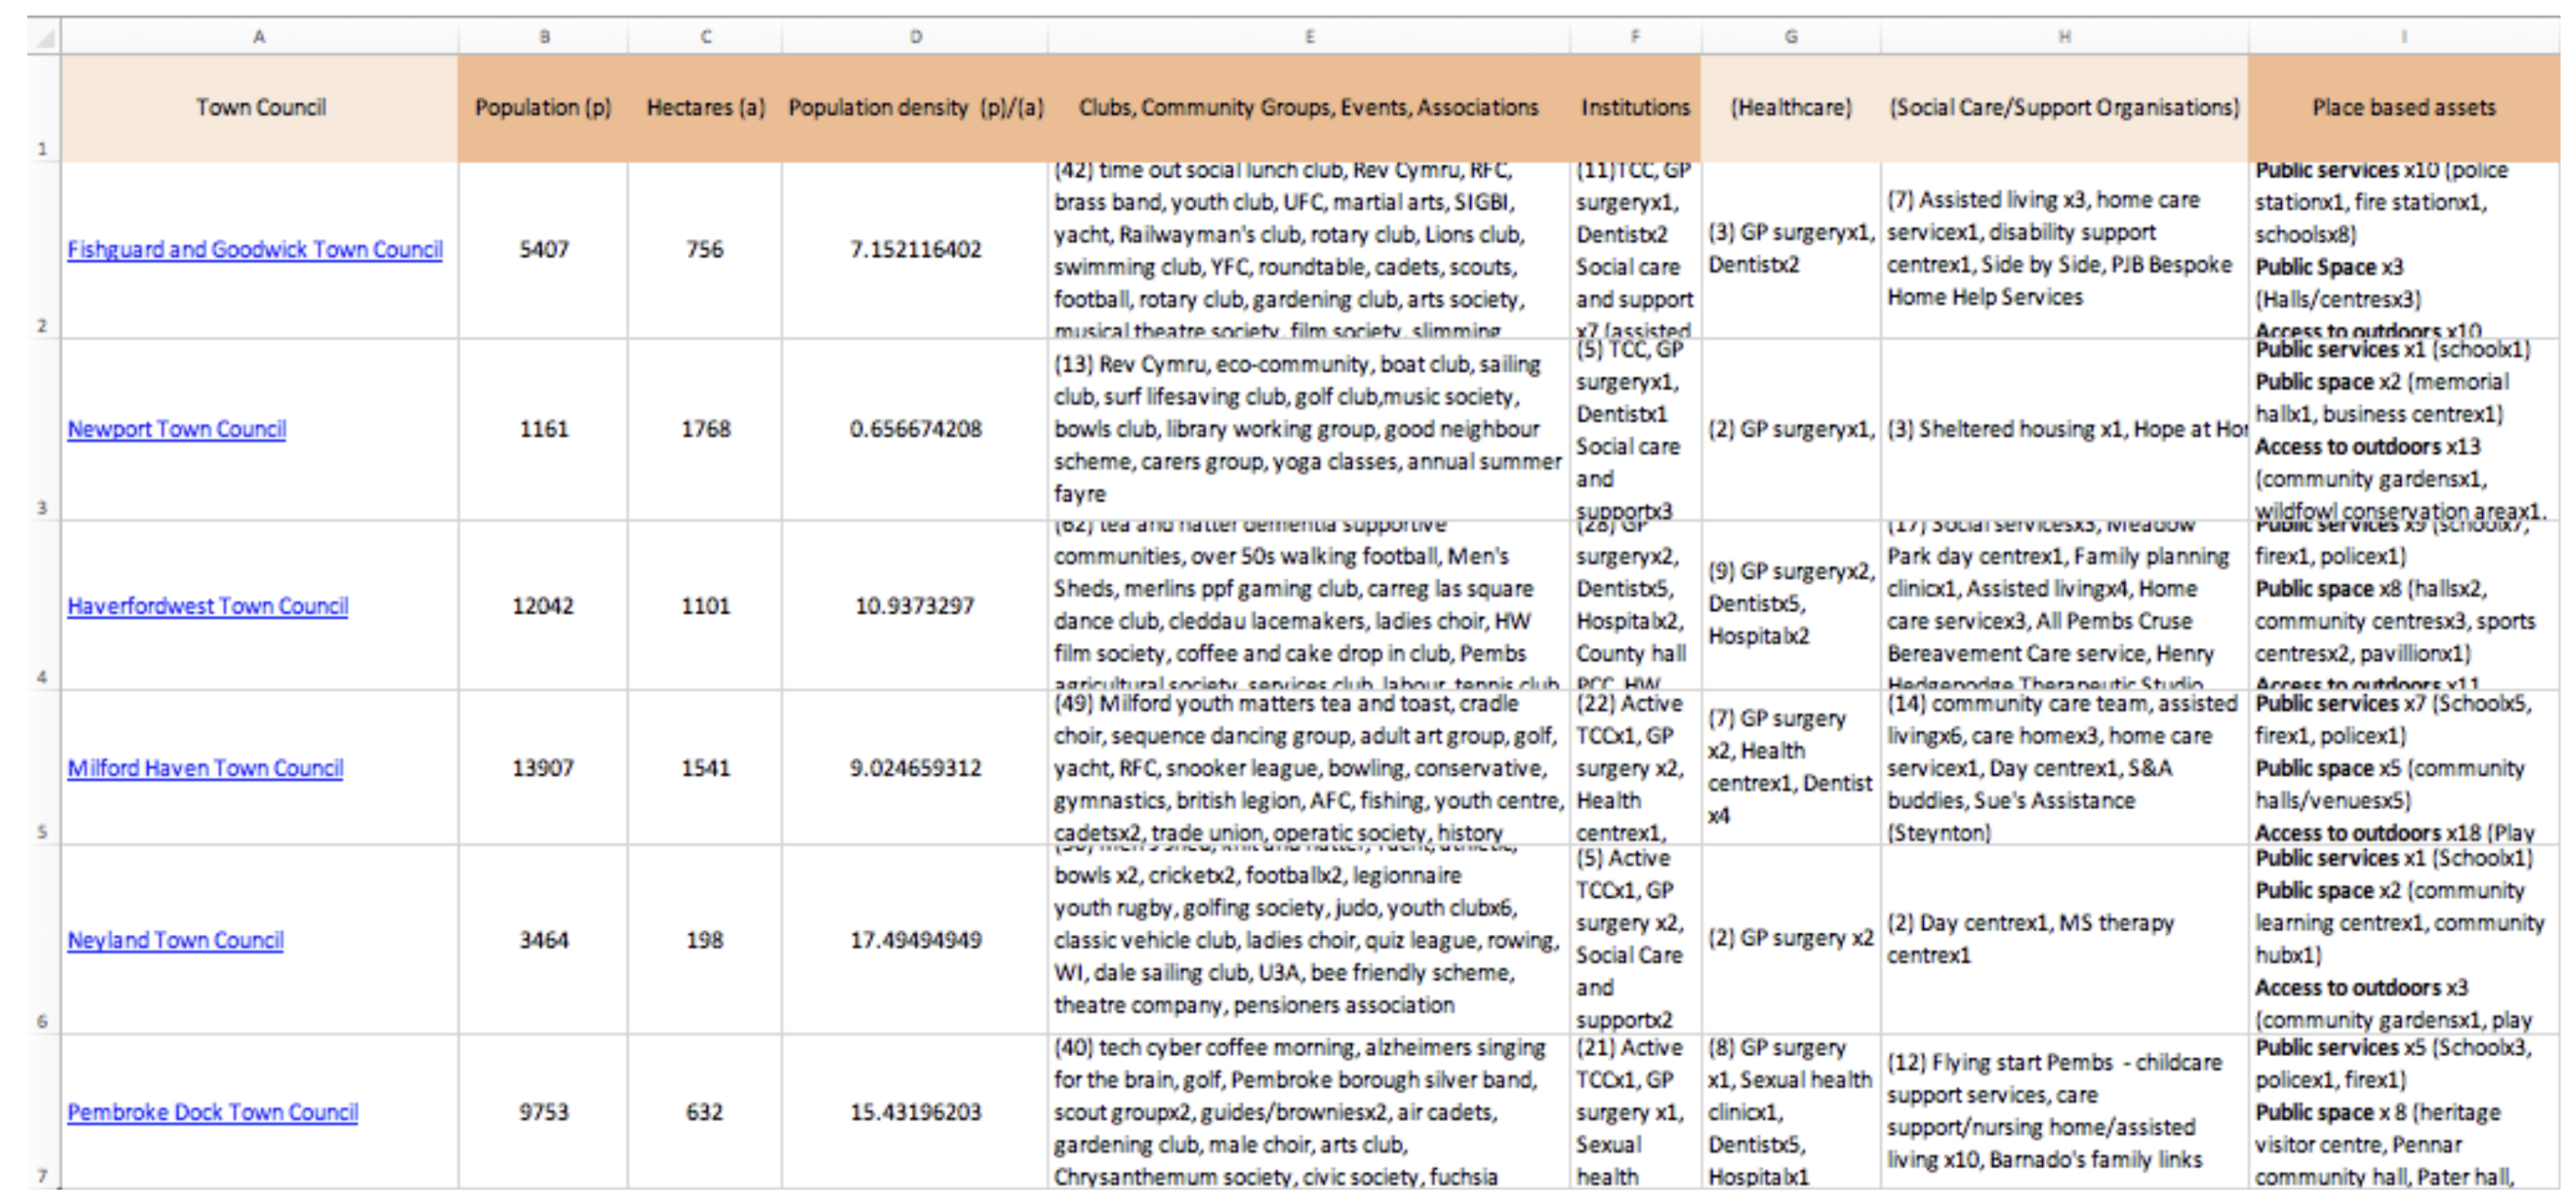Select density cell 15.43196203
This screenshot has width=2576, height=1191.
tap(915, 1112)
